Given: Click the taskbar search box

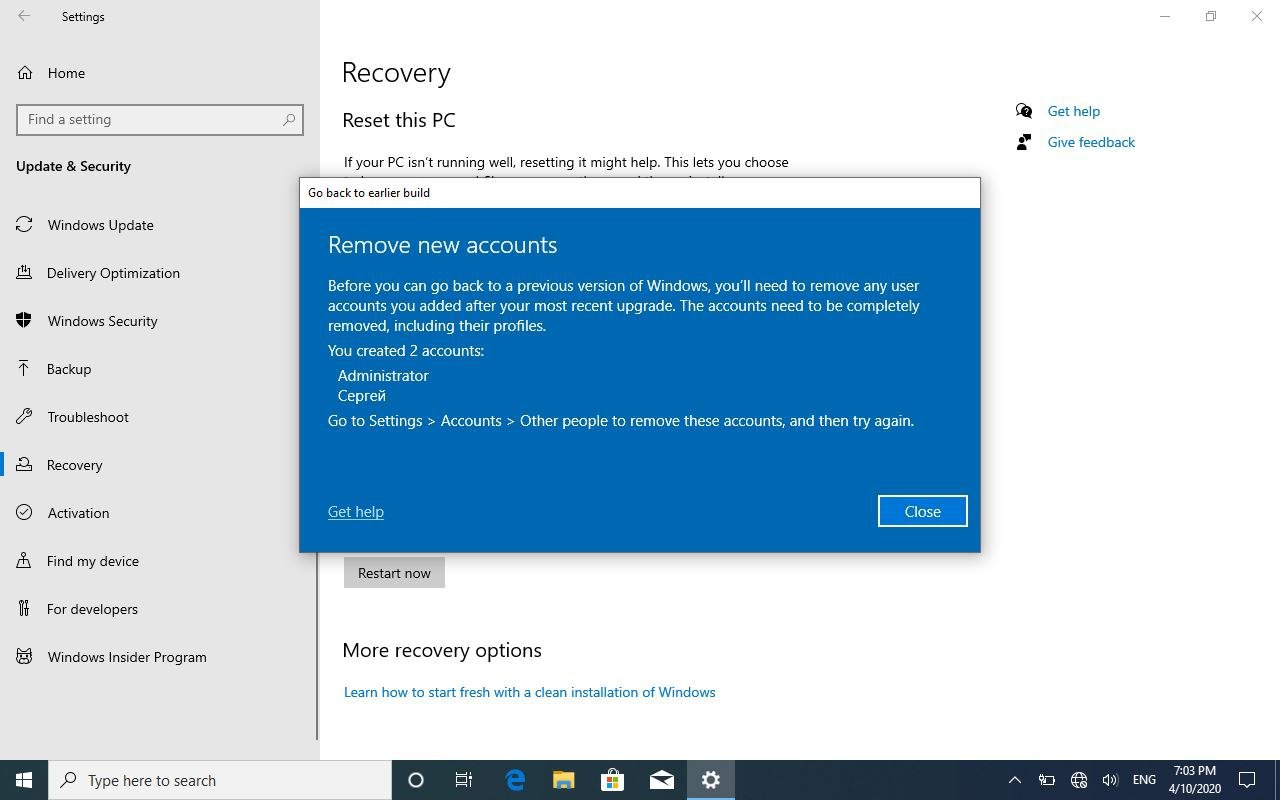Looking at the screenshot, I should pos(220,780).
